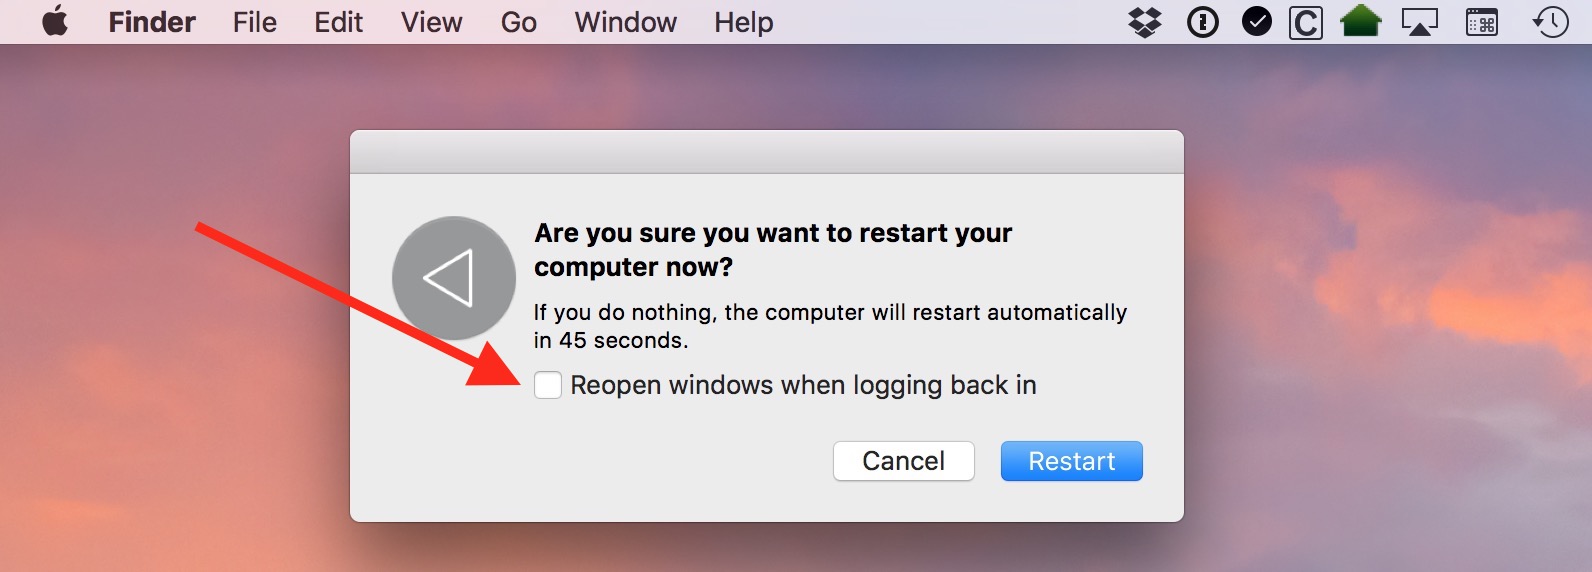Open the Dropbox menu bar icon
Image resolution: width=1592 pixels, height=572 pixels.
(1145, 22)
